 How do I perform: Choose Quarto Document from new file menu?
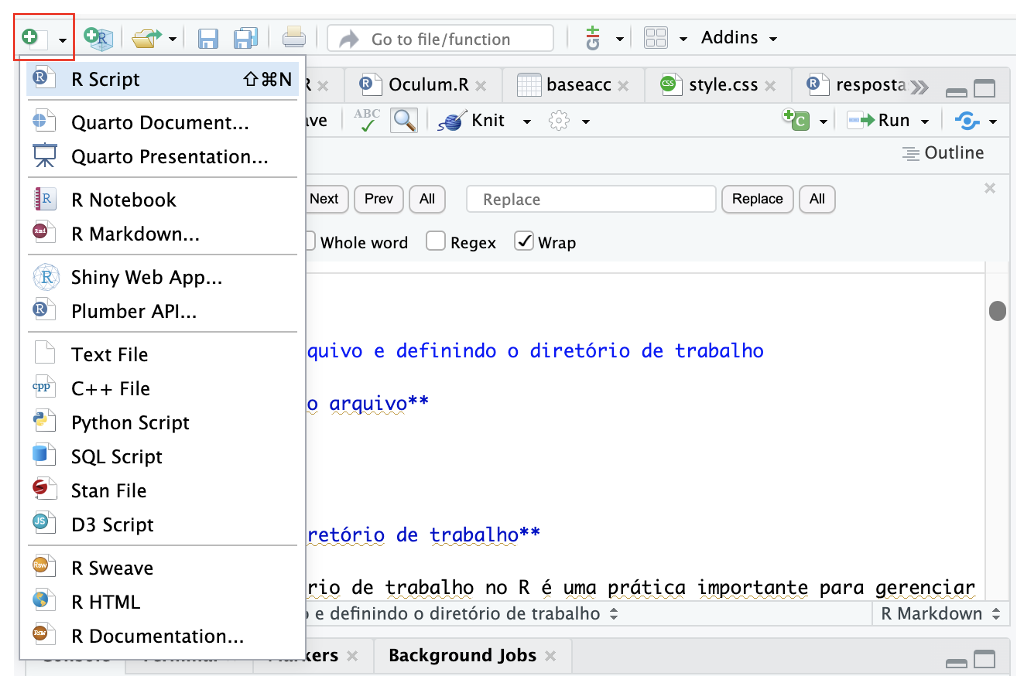pyautogui.click(x=159, y=123)
